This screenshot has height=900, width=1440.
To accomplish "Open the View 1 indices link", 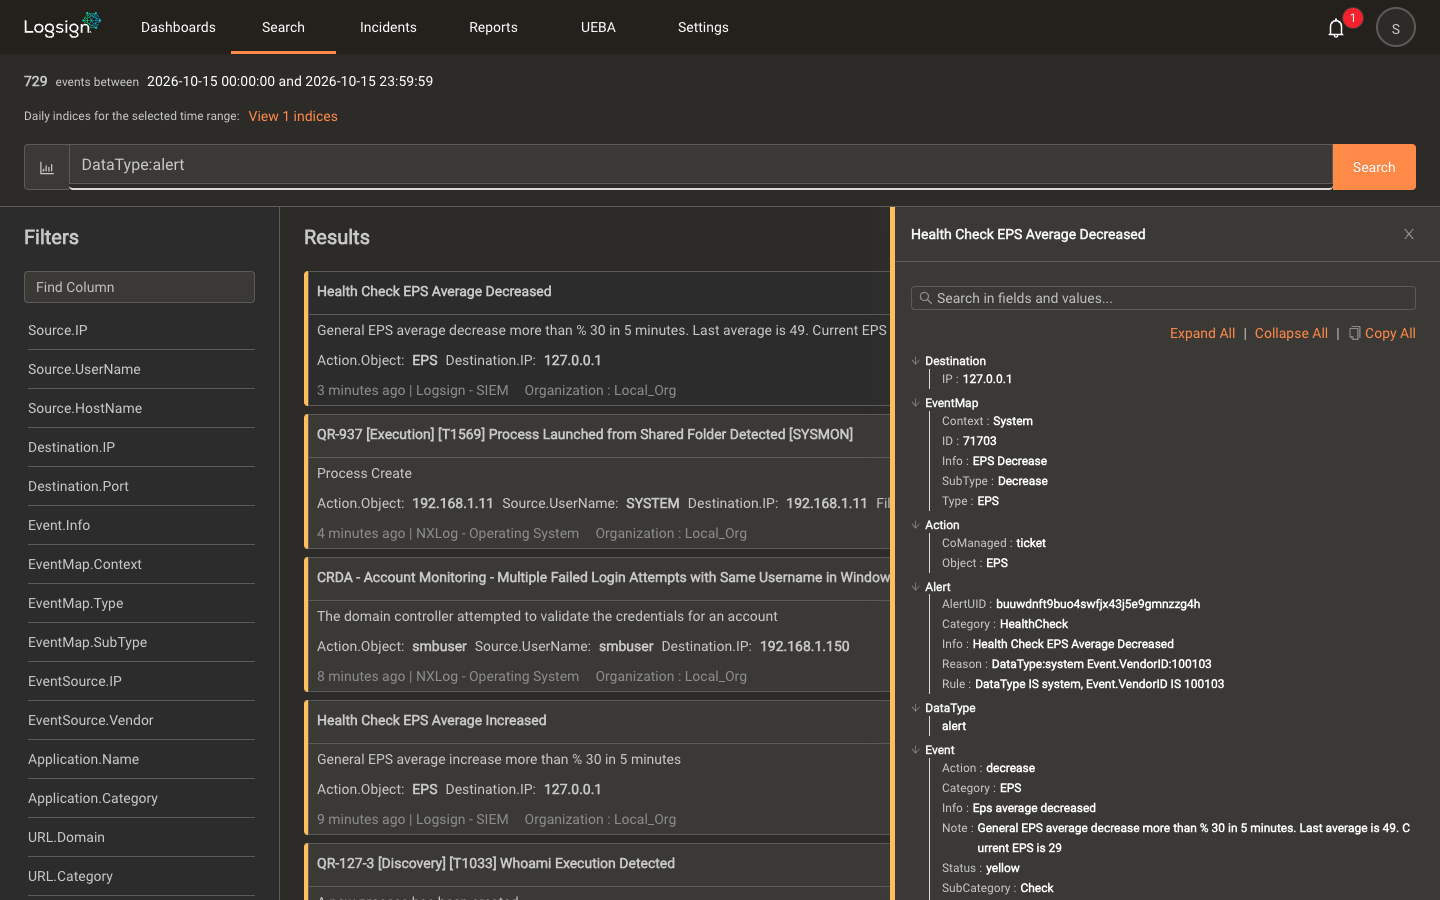I will coord(293,116).
